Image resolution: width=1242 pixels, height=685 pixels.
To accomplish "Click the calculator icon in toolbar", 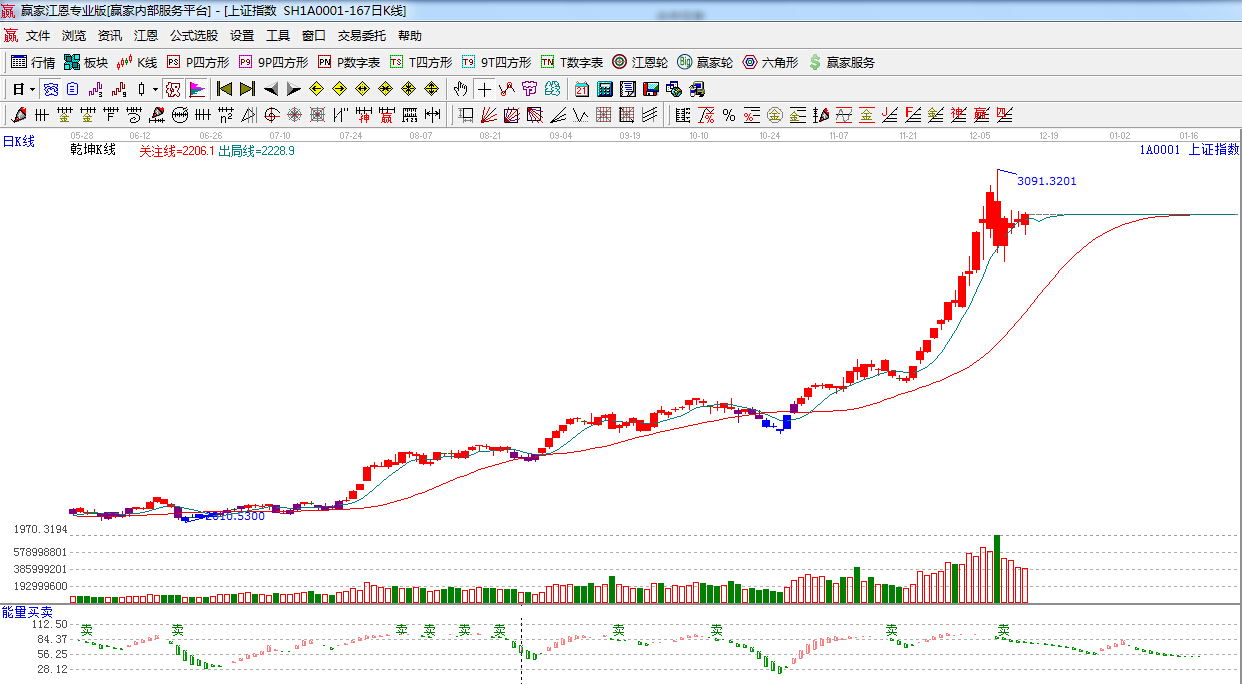I will [x=604, y=89].
